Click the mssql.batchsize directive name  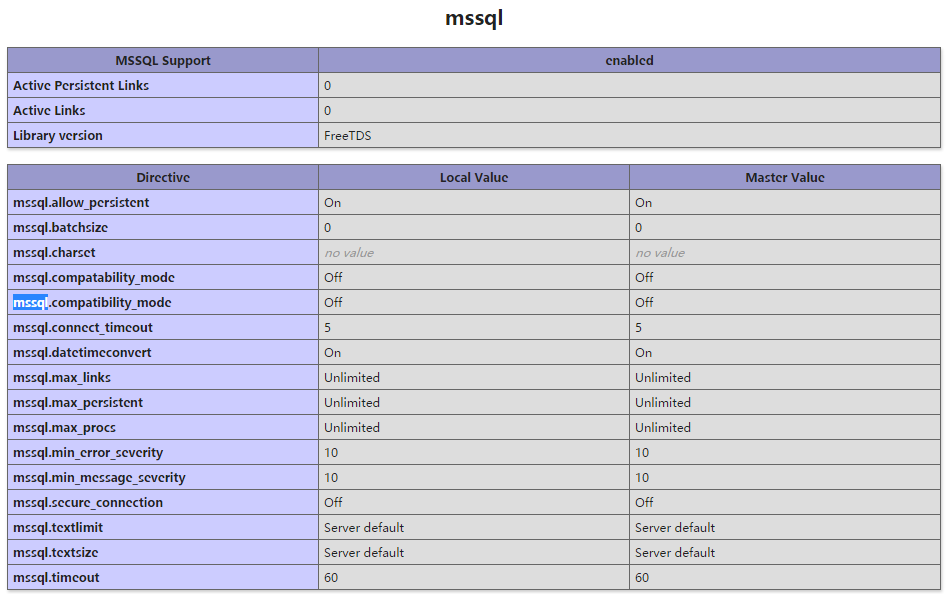click(60, 227)
